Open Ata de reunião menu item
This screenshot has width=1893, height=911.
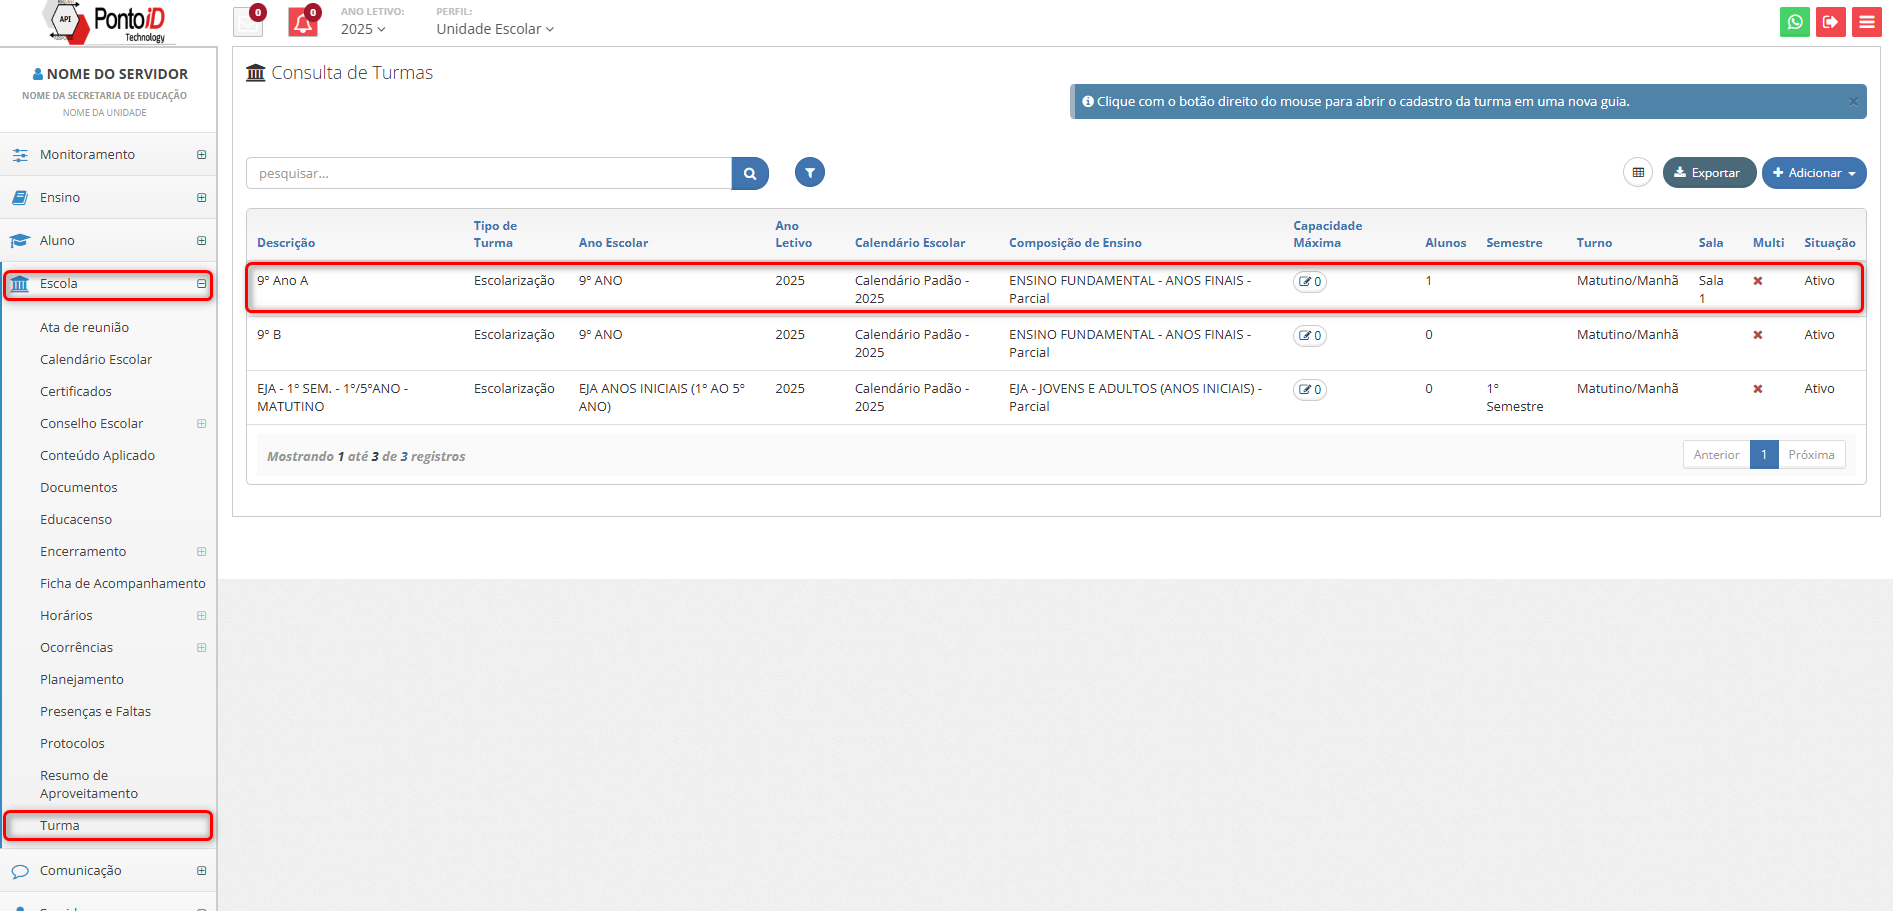point(84,328)
